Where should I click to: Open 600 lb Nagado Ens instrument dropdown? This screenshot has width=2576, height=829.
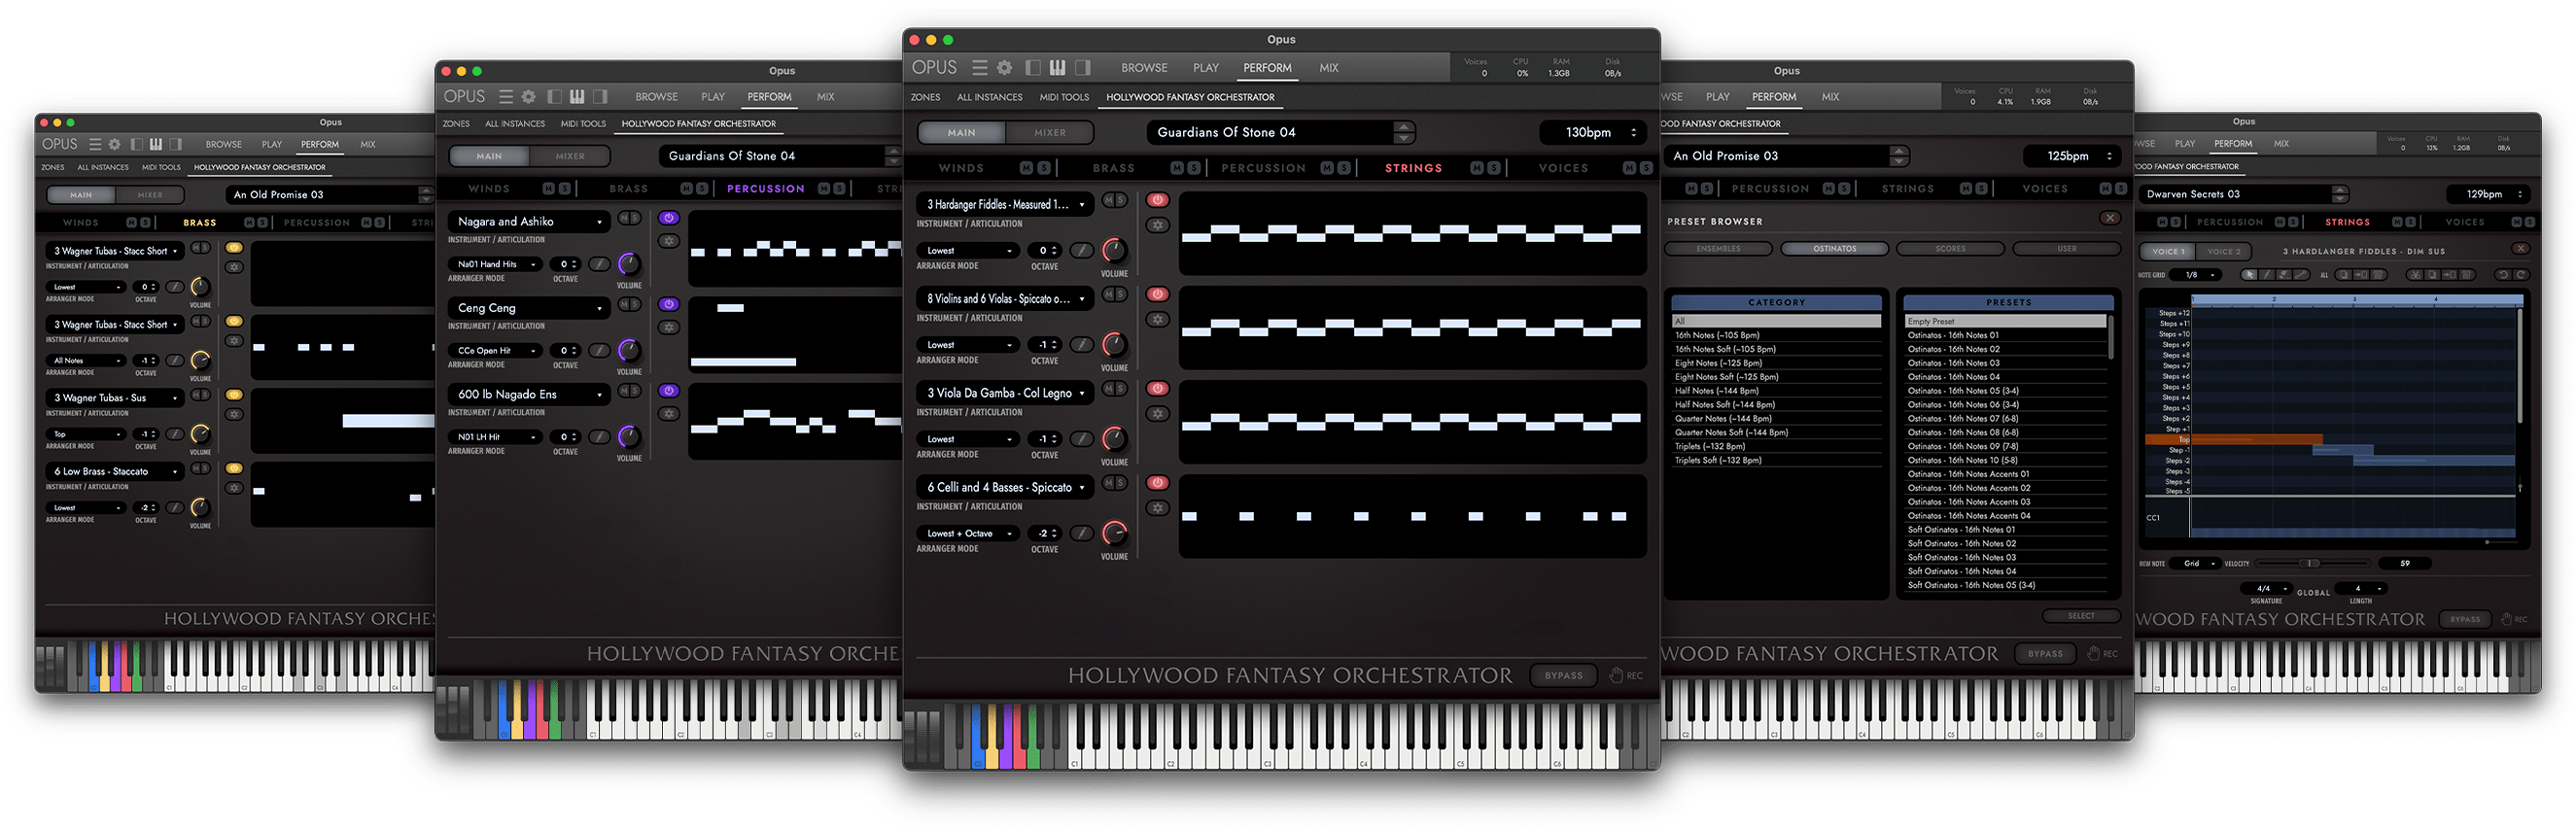[529, 395]
